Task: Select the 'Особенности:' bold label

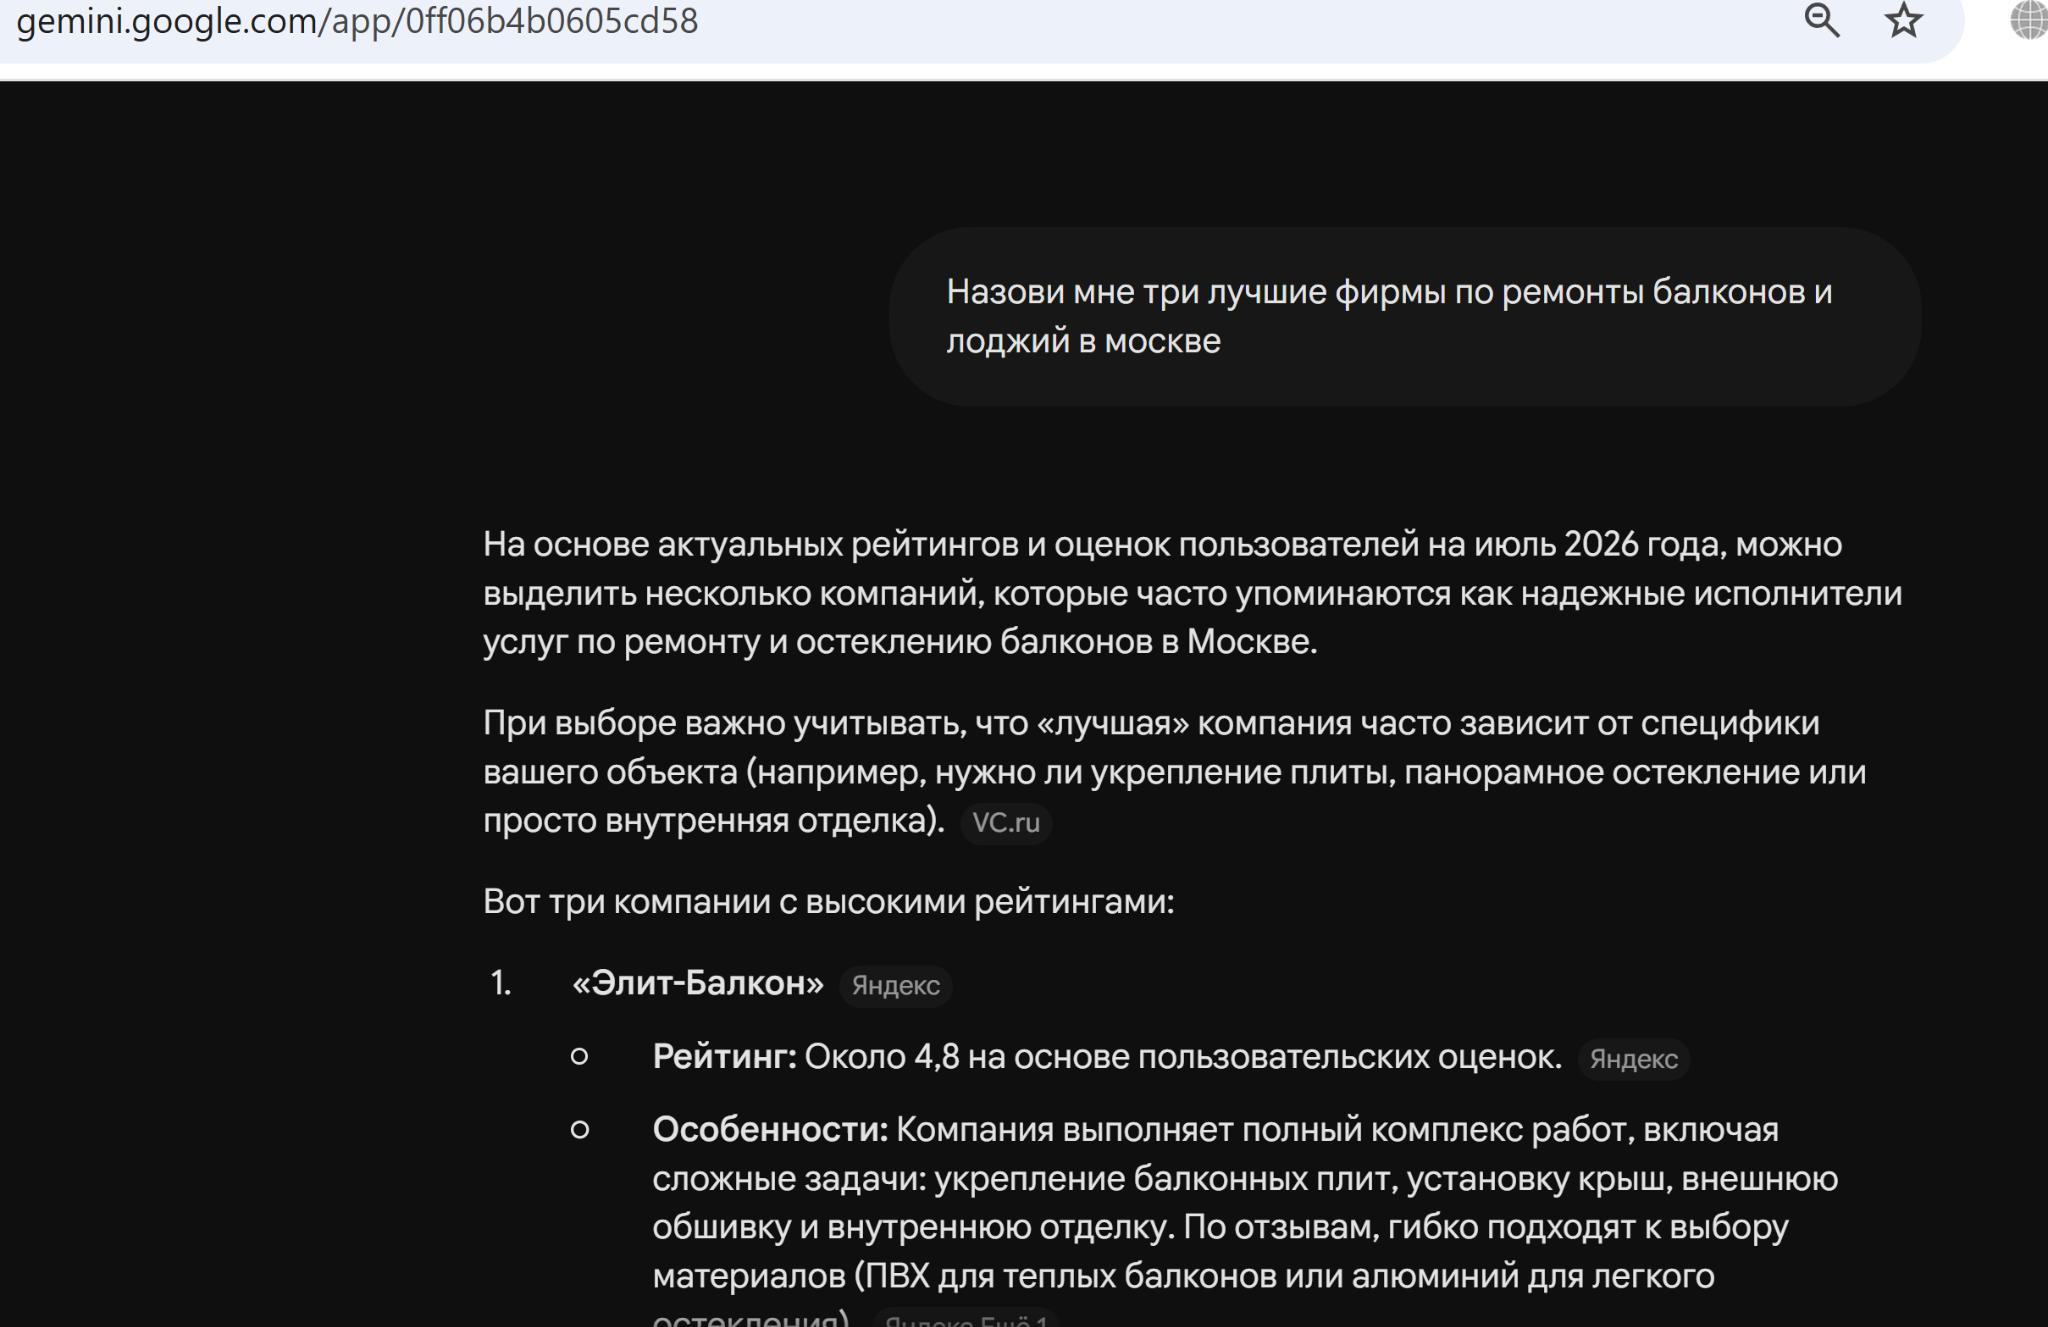Action: pyautogui.click(x=770, y=1130)
